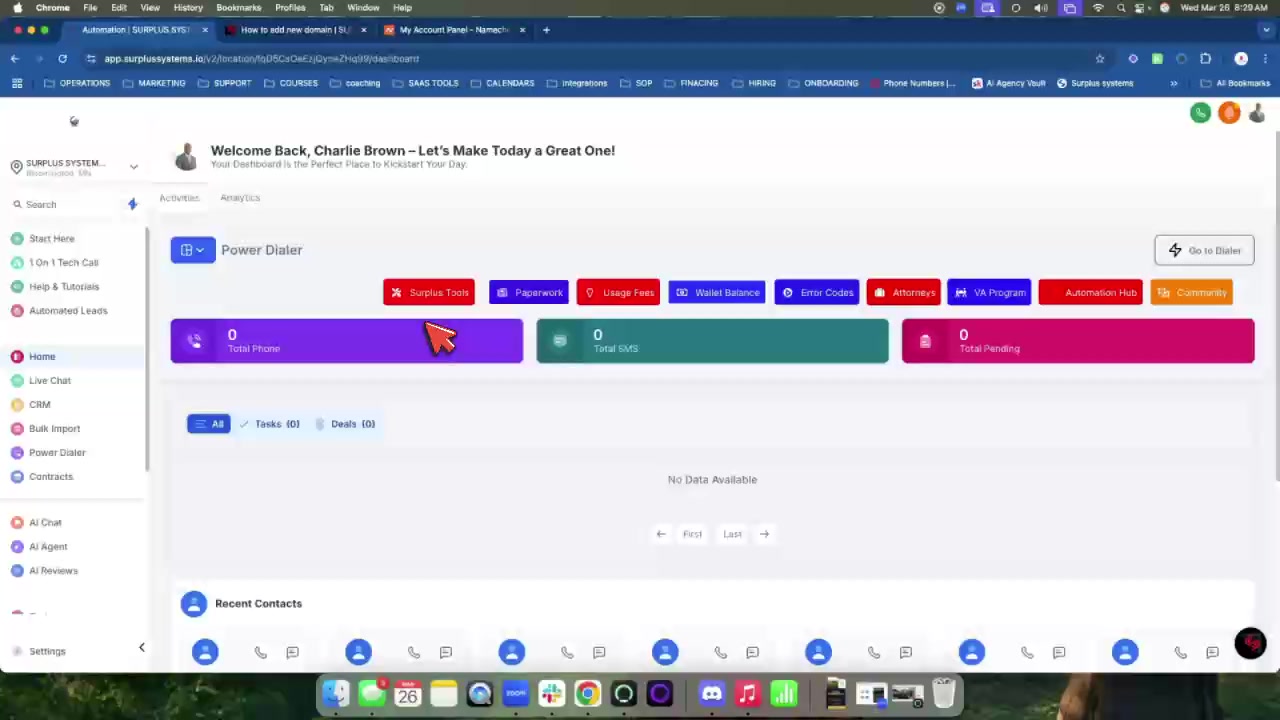Open the Wallet Balance button

[x=717, y=293]
